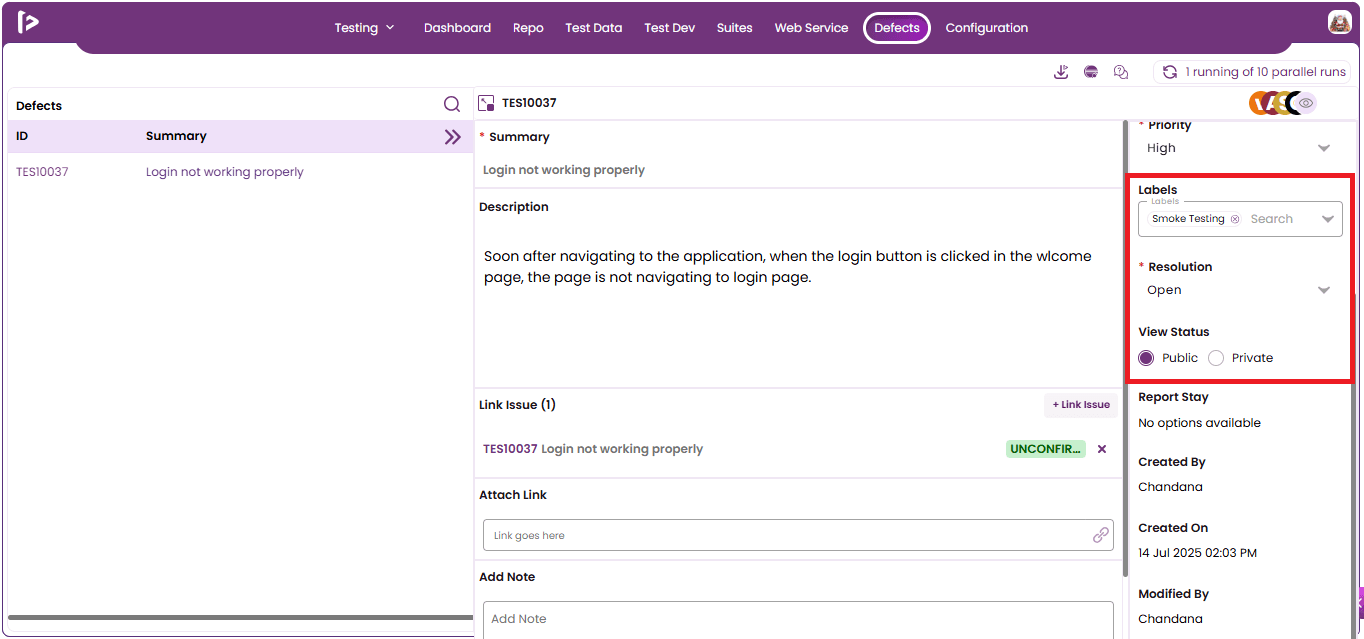Click the expand-view icon beside TES10037 title
Image resolution: width=1364 pixels, height=639 pixels.
pos(487,103)
